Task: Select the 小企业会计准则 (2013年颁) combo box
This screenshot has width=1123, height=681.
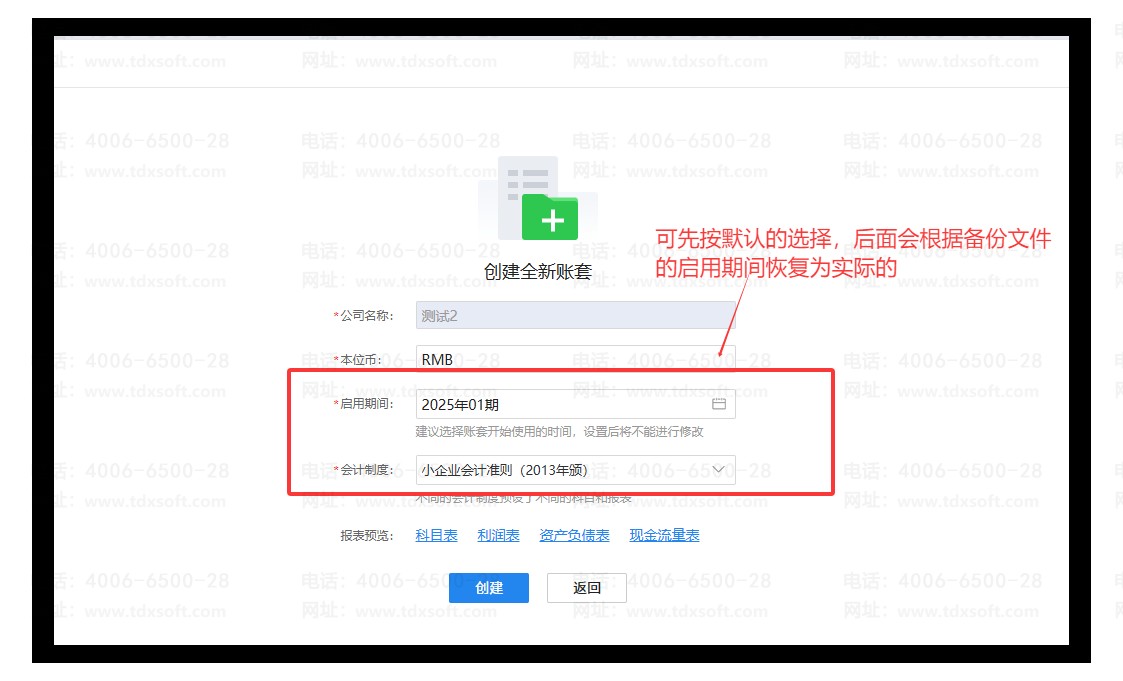Action: [560, 469]
